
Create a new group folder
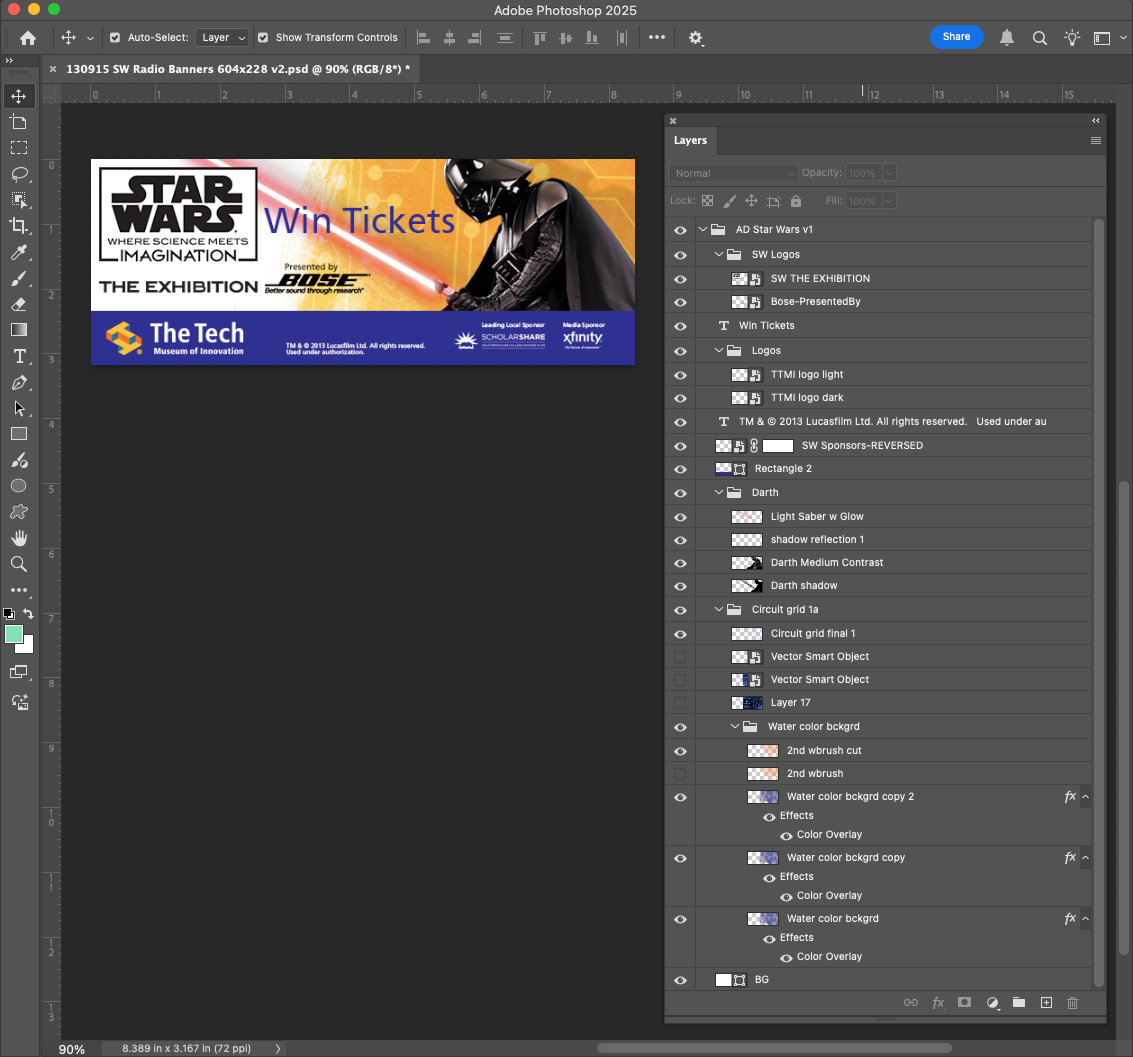(x=1019, y=1003)
